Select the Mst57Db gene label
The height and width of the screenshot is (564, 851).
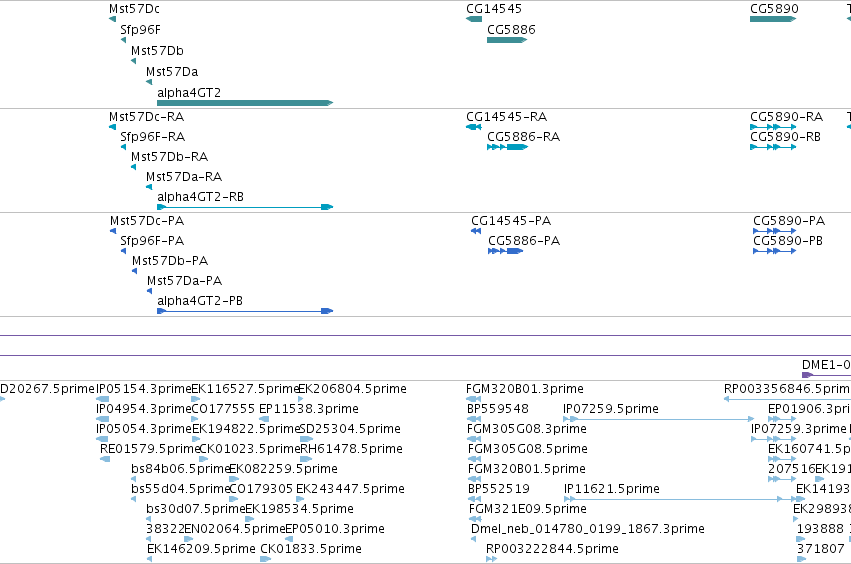[x=157, y=51]
